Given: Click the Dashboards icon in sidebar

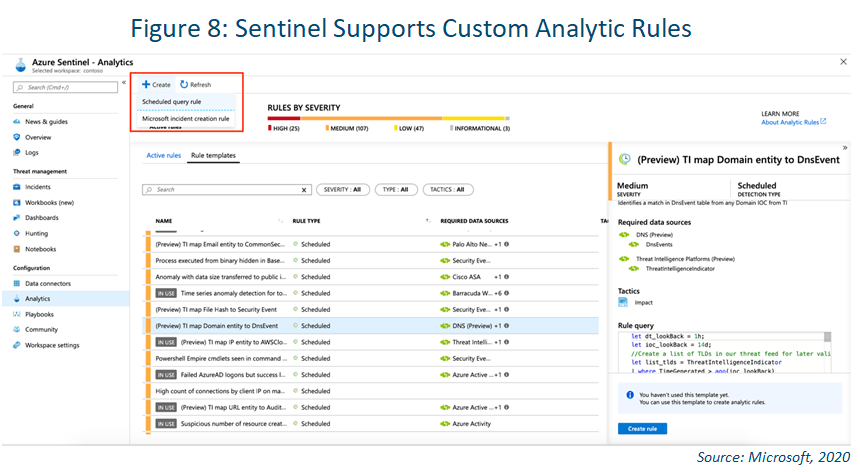Looking at the screenshot, I should point(16,218).
